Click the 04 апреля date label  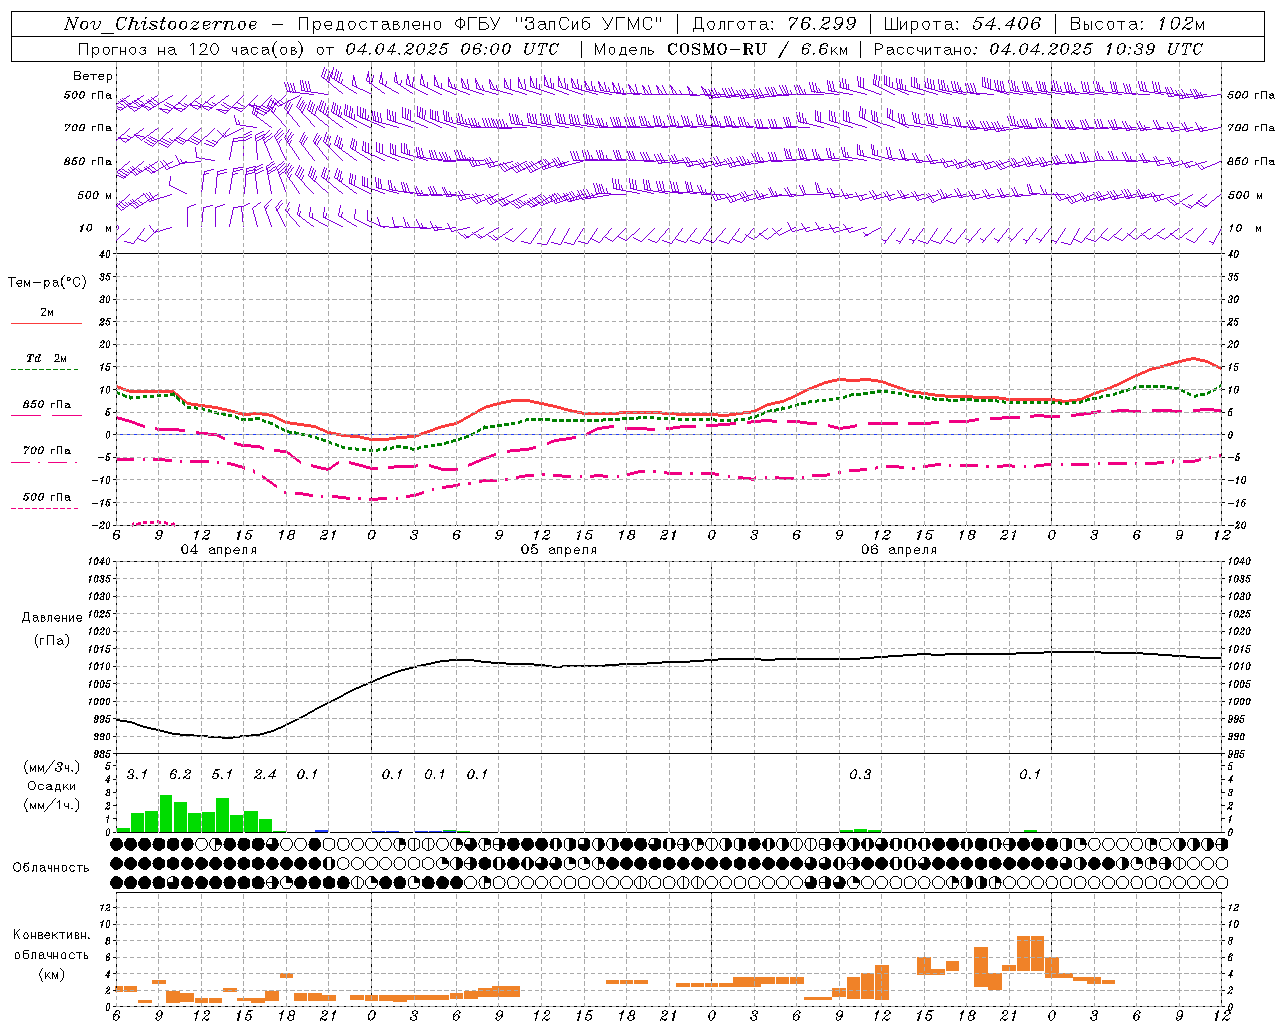(x=218, y=550)
